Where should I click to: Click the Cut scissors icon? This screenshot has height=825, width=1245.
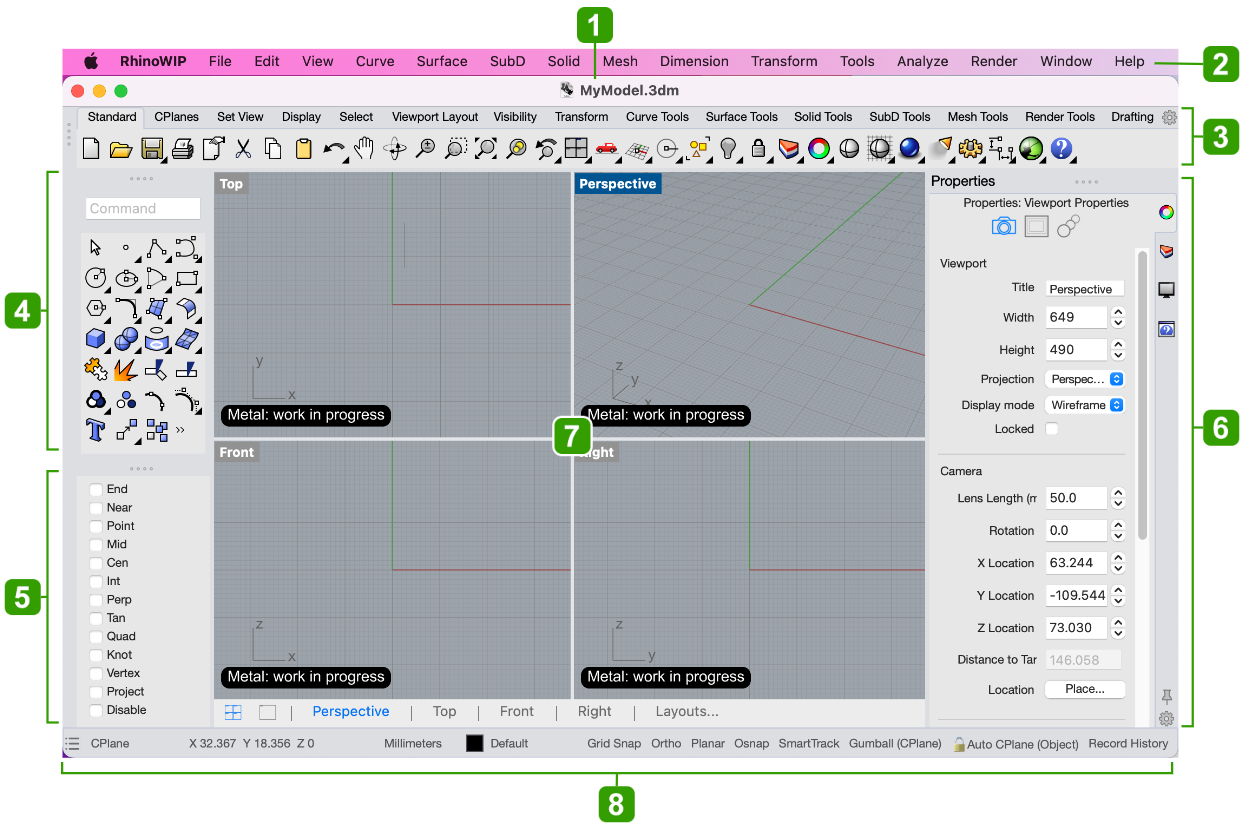click(243, 149)
